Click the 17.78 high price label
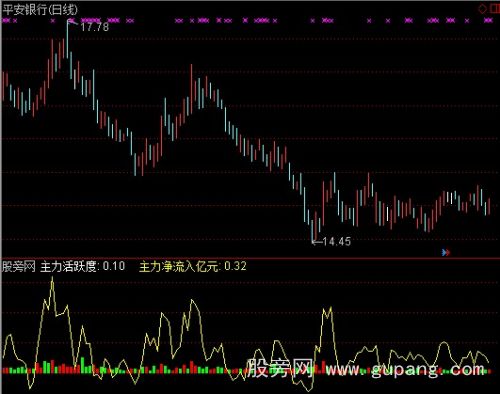This screenshot has width=500, height=394. click(95, 27)
